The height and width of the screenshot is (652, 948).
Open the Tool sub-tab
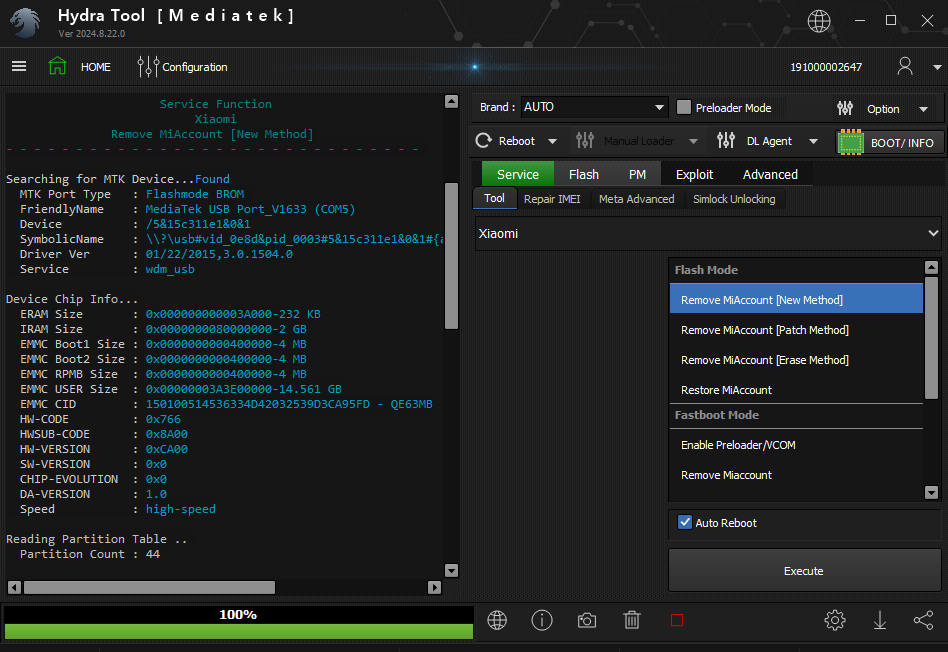(494, 198)
